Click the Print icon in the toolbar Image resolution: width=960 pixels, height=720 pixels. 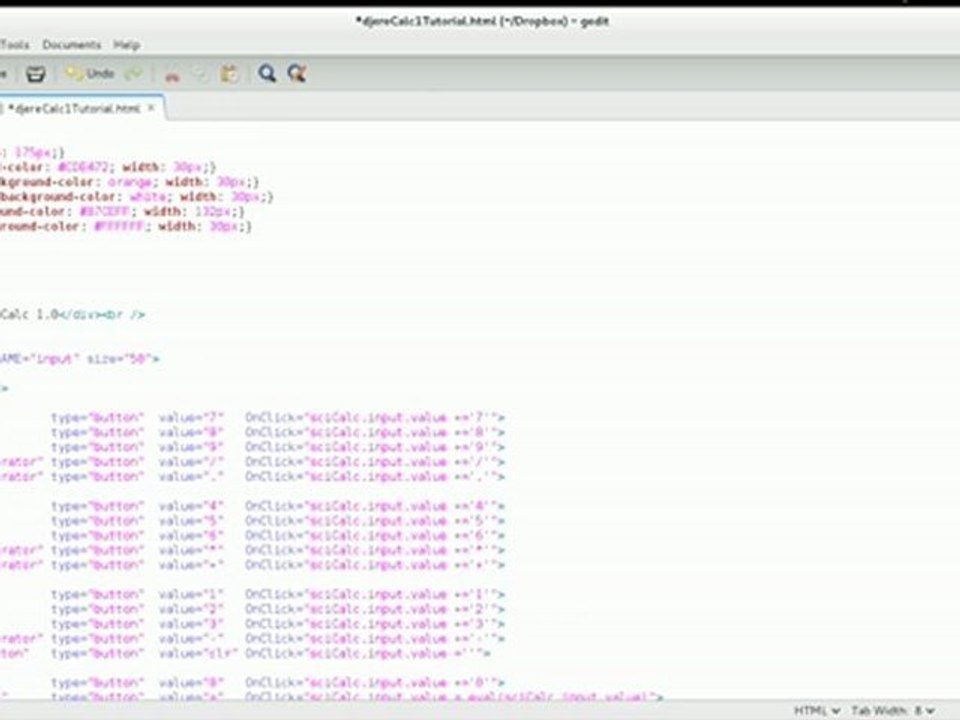36,74
